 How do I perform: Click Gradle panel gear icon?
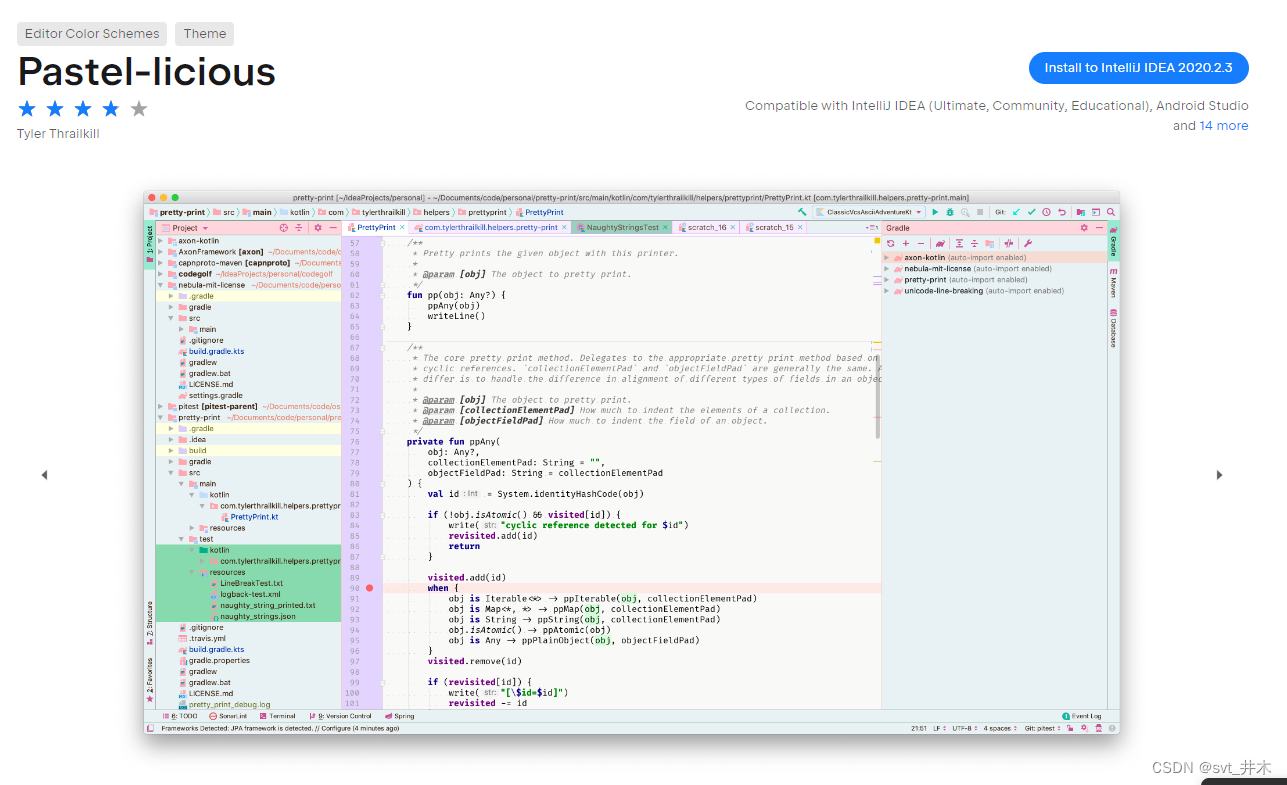[1084, 228]
